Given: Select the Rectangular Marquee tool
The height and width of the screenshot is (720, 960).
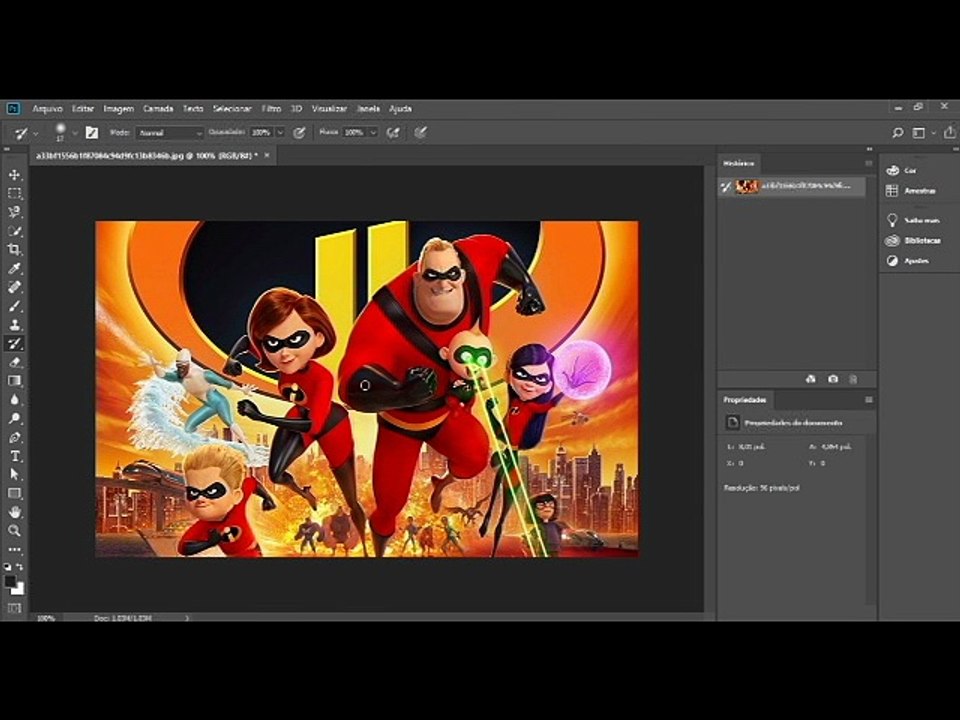Looking at the screenshot, I should tap(14, 193).
